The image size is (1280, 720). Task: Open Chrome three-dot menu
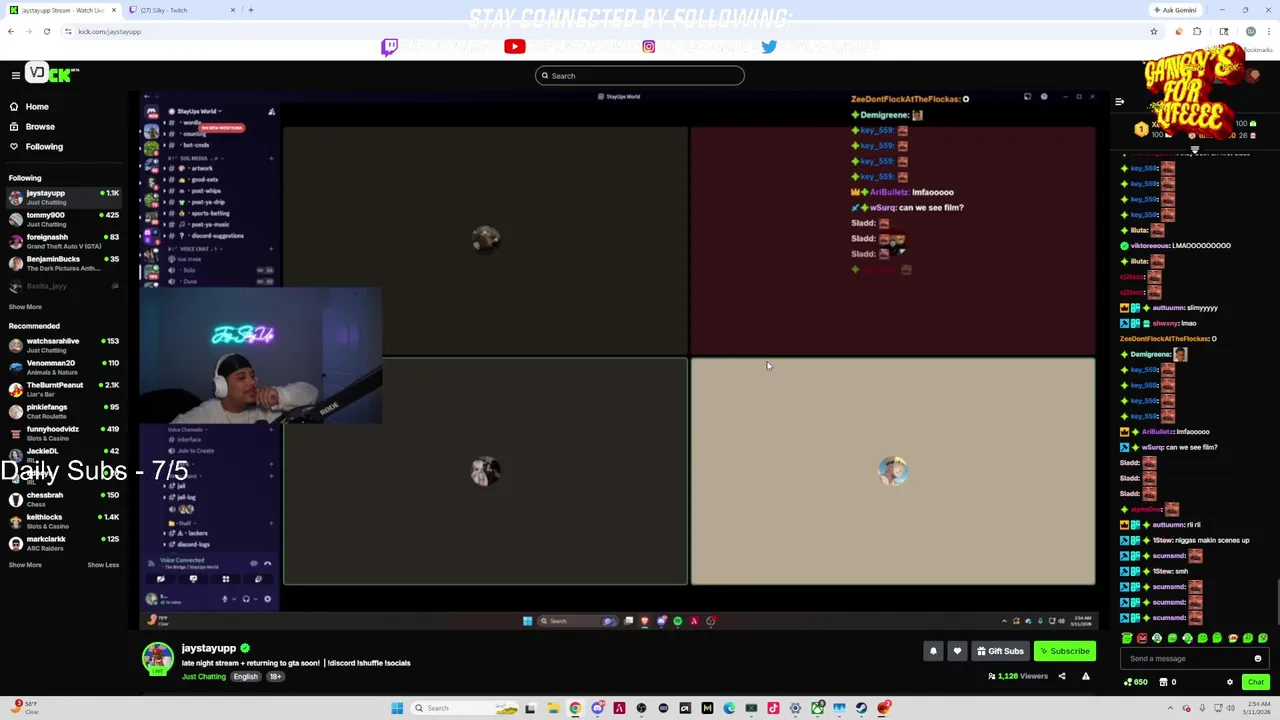point(1271,31)
